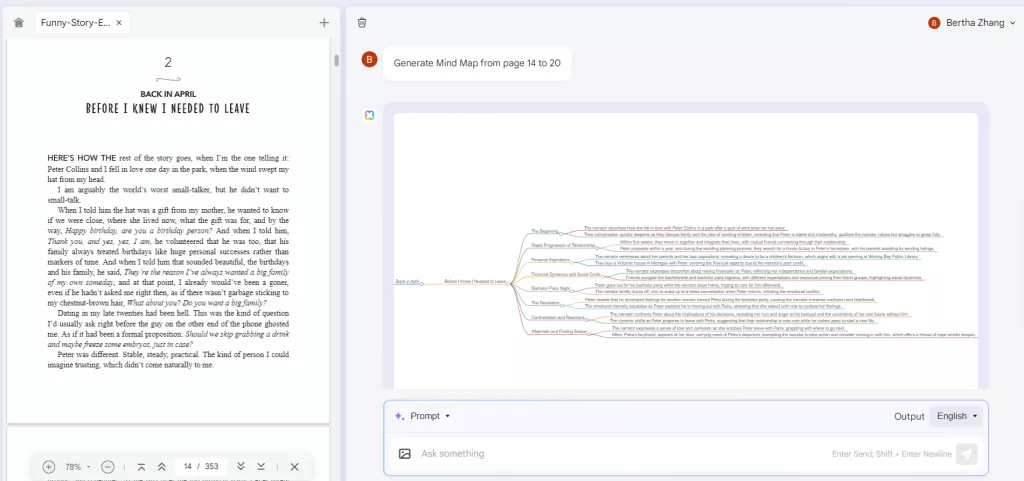The height and width of the screenshot is (481, 1024).
Task: Click the Home icon in tab bar
Action: [x=18, y=22]
